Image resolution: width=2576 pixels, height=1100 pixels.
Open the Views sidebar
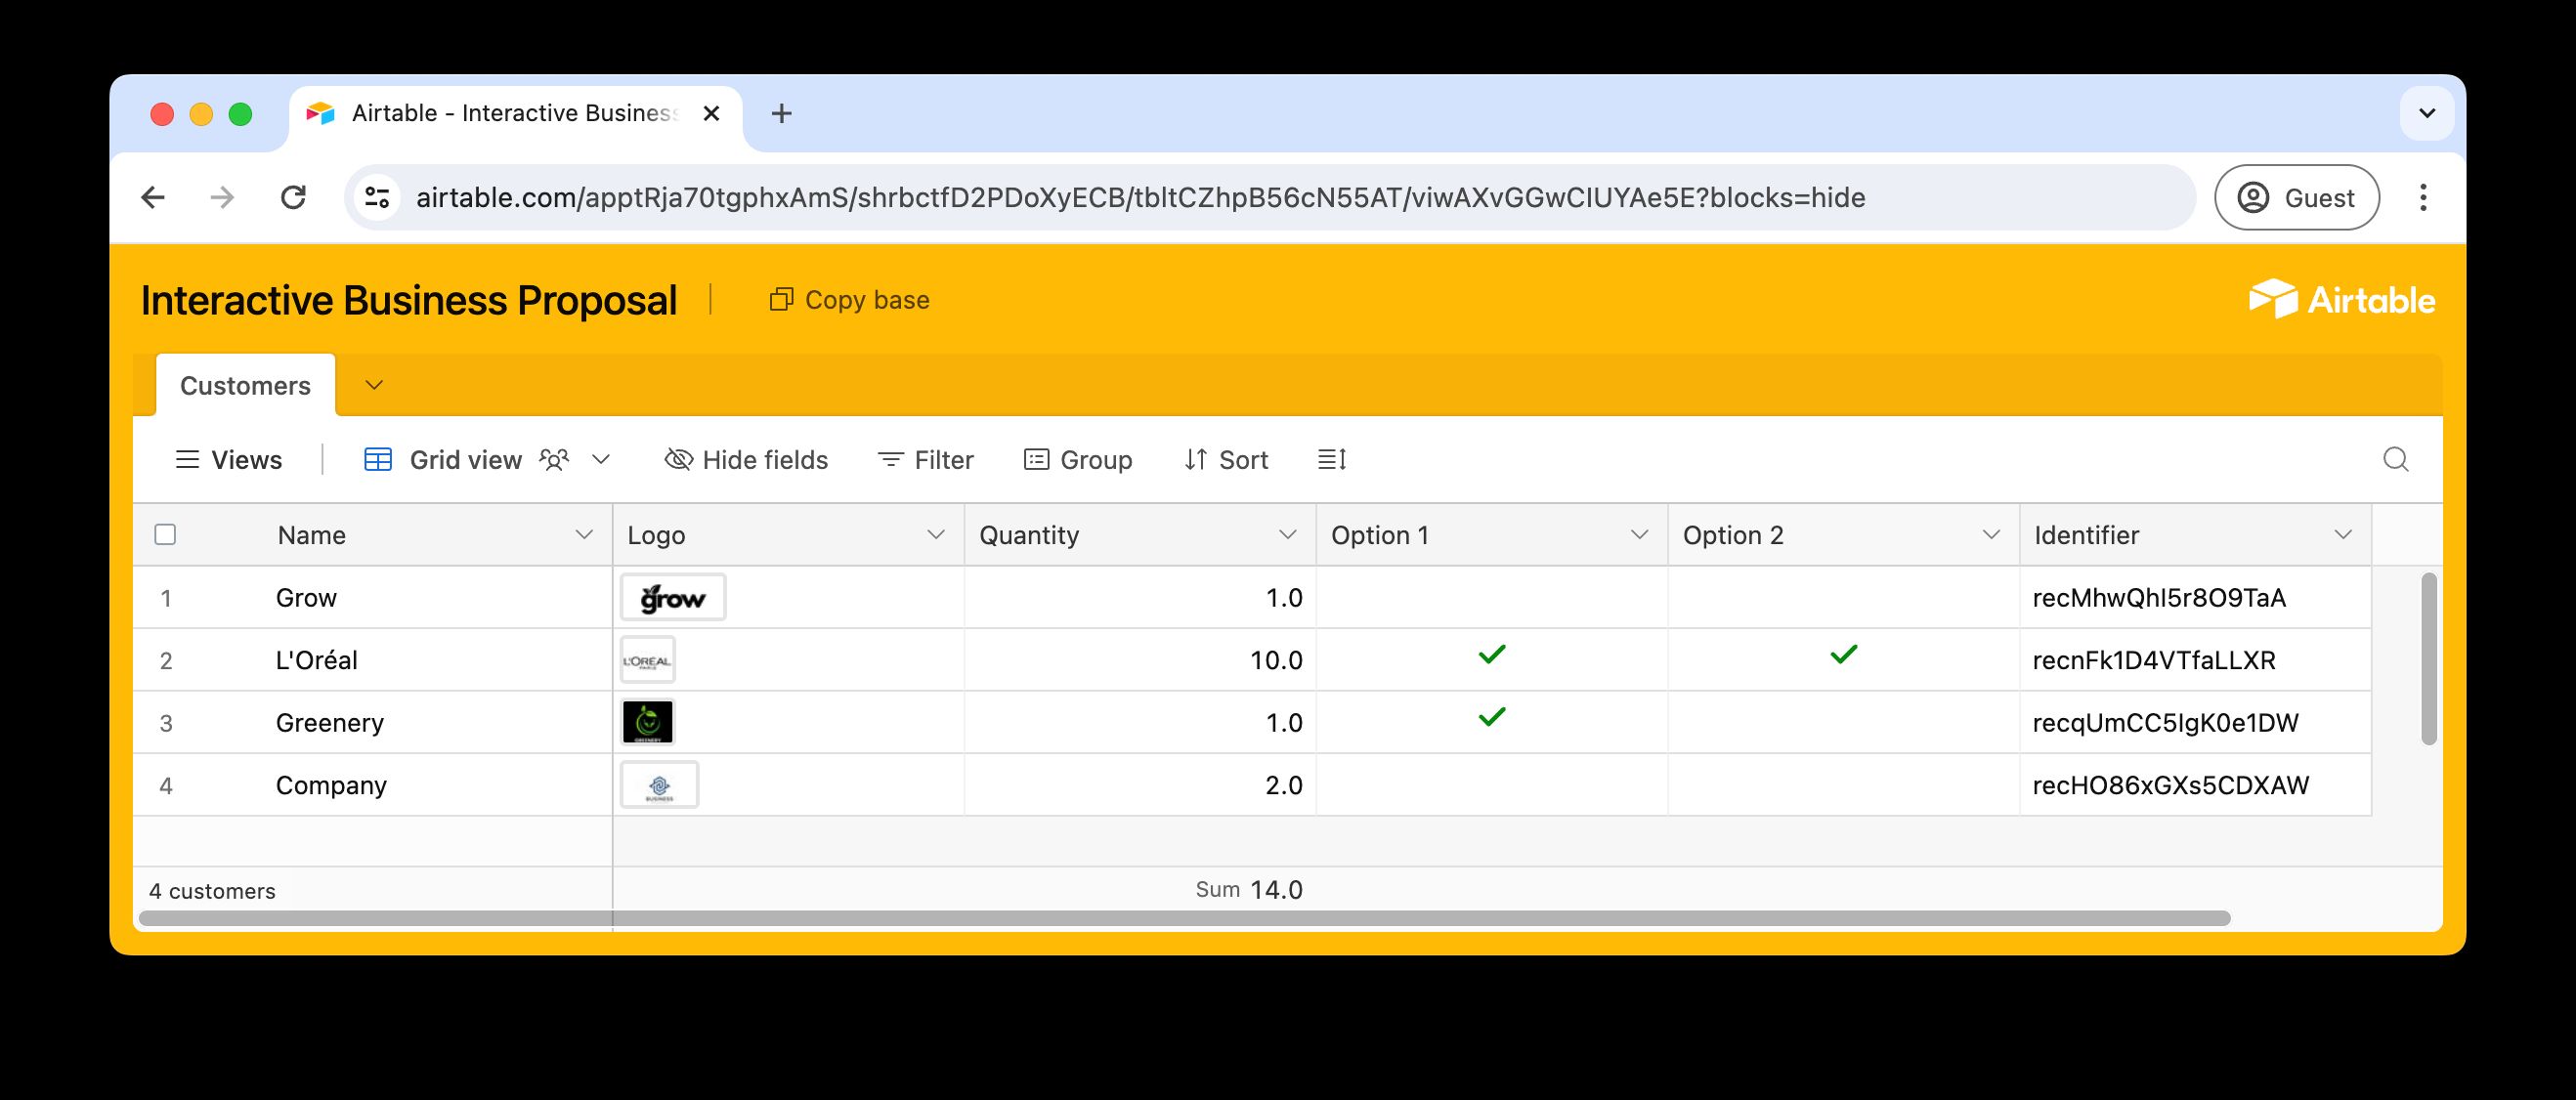(x=228, y=459)
